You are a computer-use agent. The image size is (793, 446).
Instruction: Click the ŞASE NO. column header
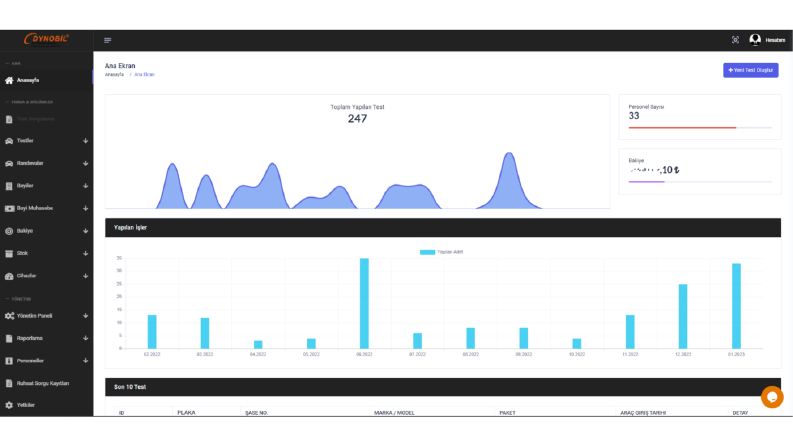coord(256,413)
